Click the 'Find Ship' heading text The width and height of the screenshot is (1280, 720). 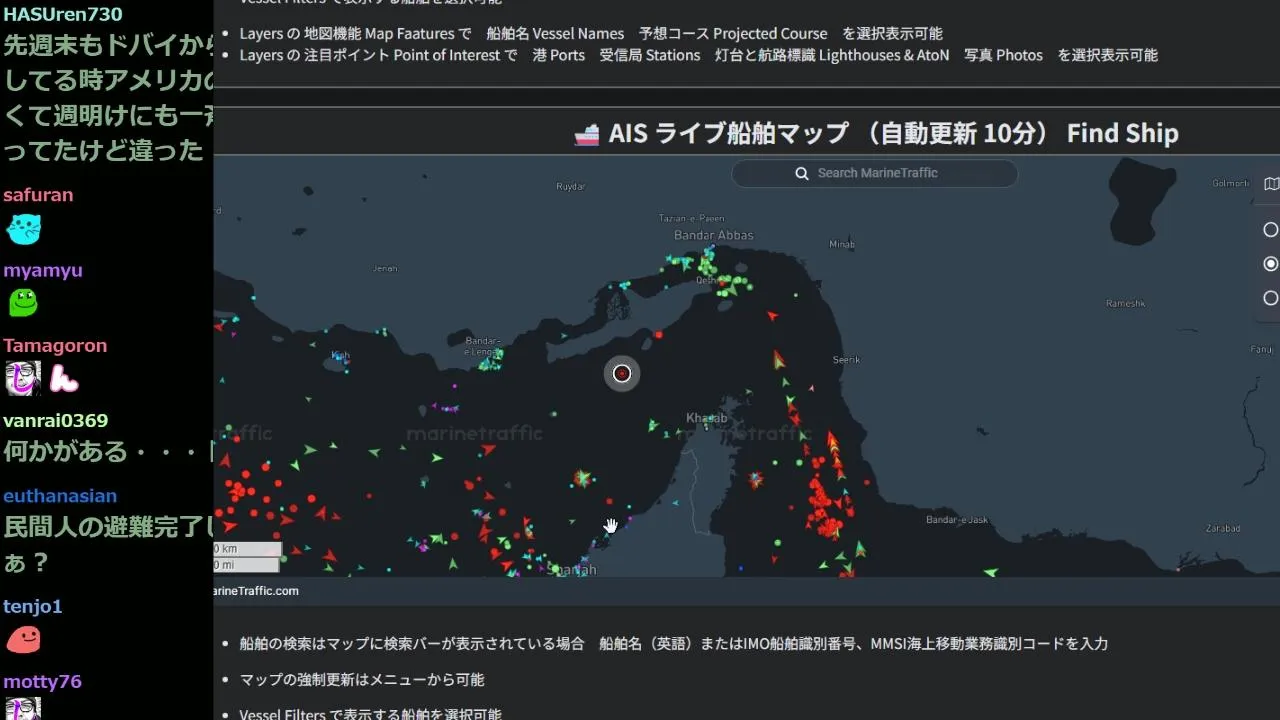click(1123, 133)
